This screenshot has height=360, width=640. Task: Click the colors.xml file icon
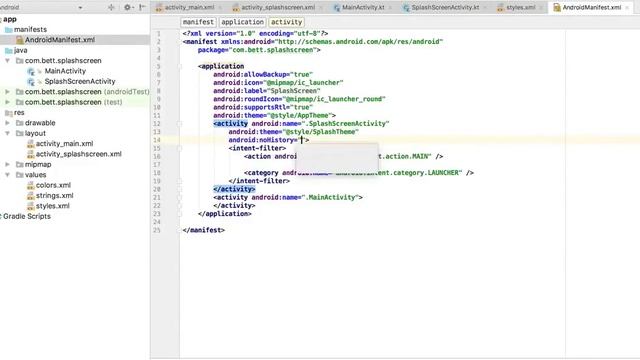[x=30, y=185]
